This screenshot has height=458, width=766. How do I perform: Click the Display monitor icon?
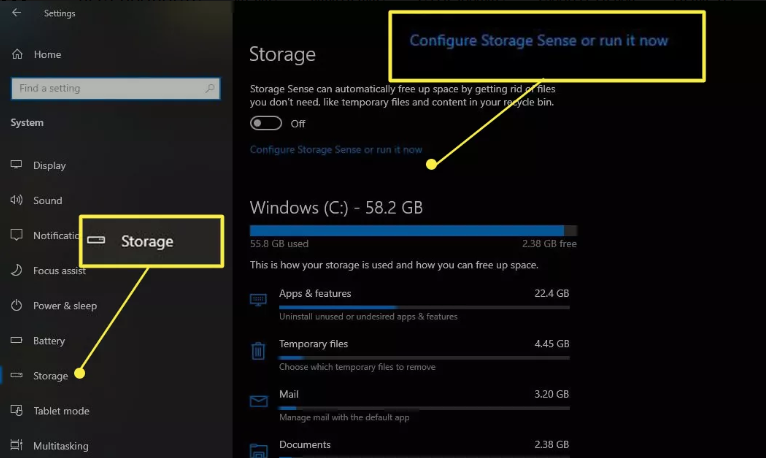[x=16, y=165]
